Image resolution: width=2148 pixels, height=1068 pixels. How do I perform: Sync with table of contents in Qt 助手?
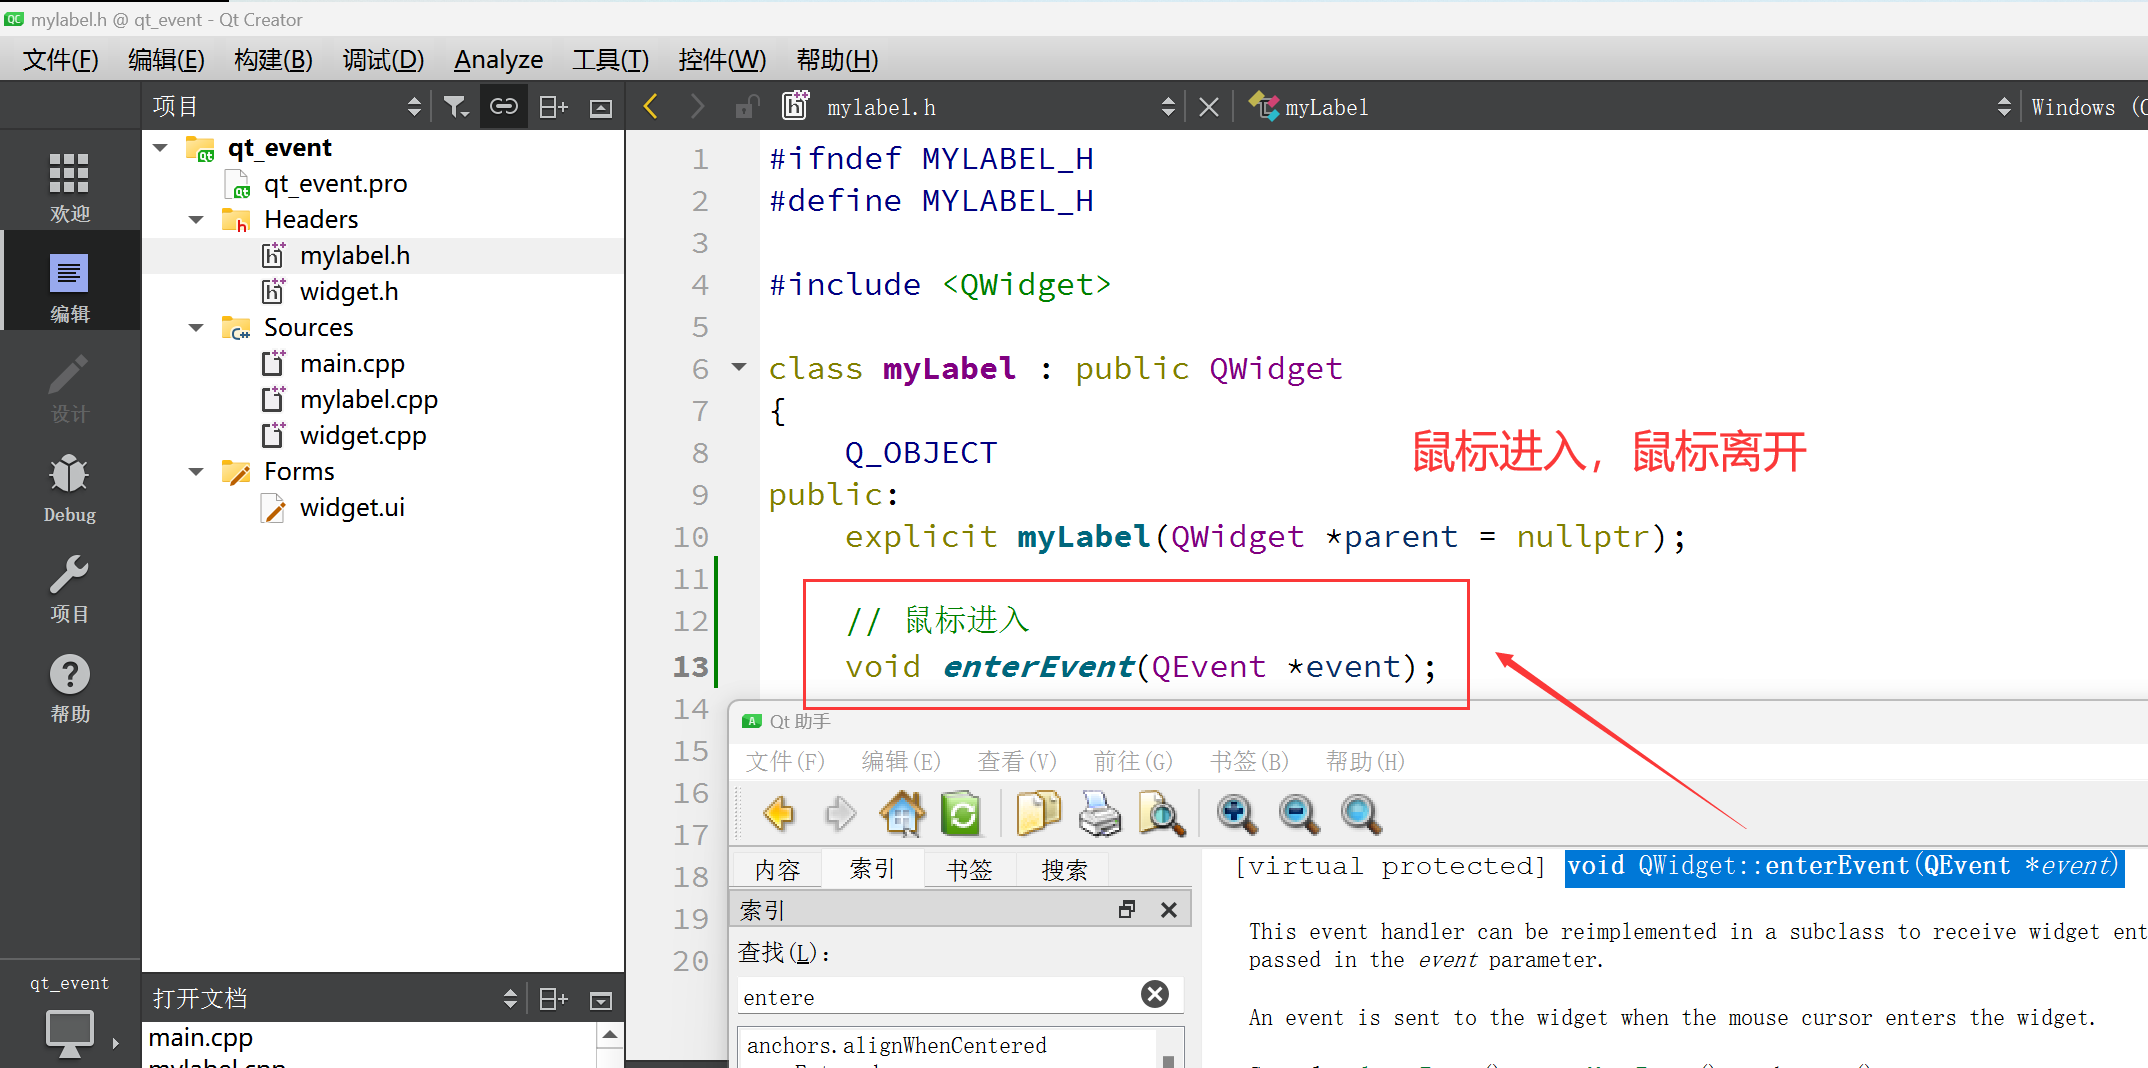(x=961, y=814)
